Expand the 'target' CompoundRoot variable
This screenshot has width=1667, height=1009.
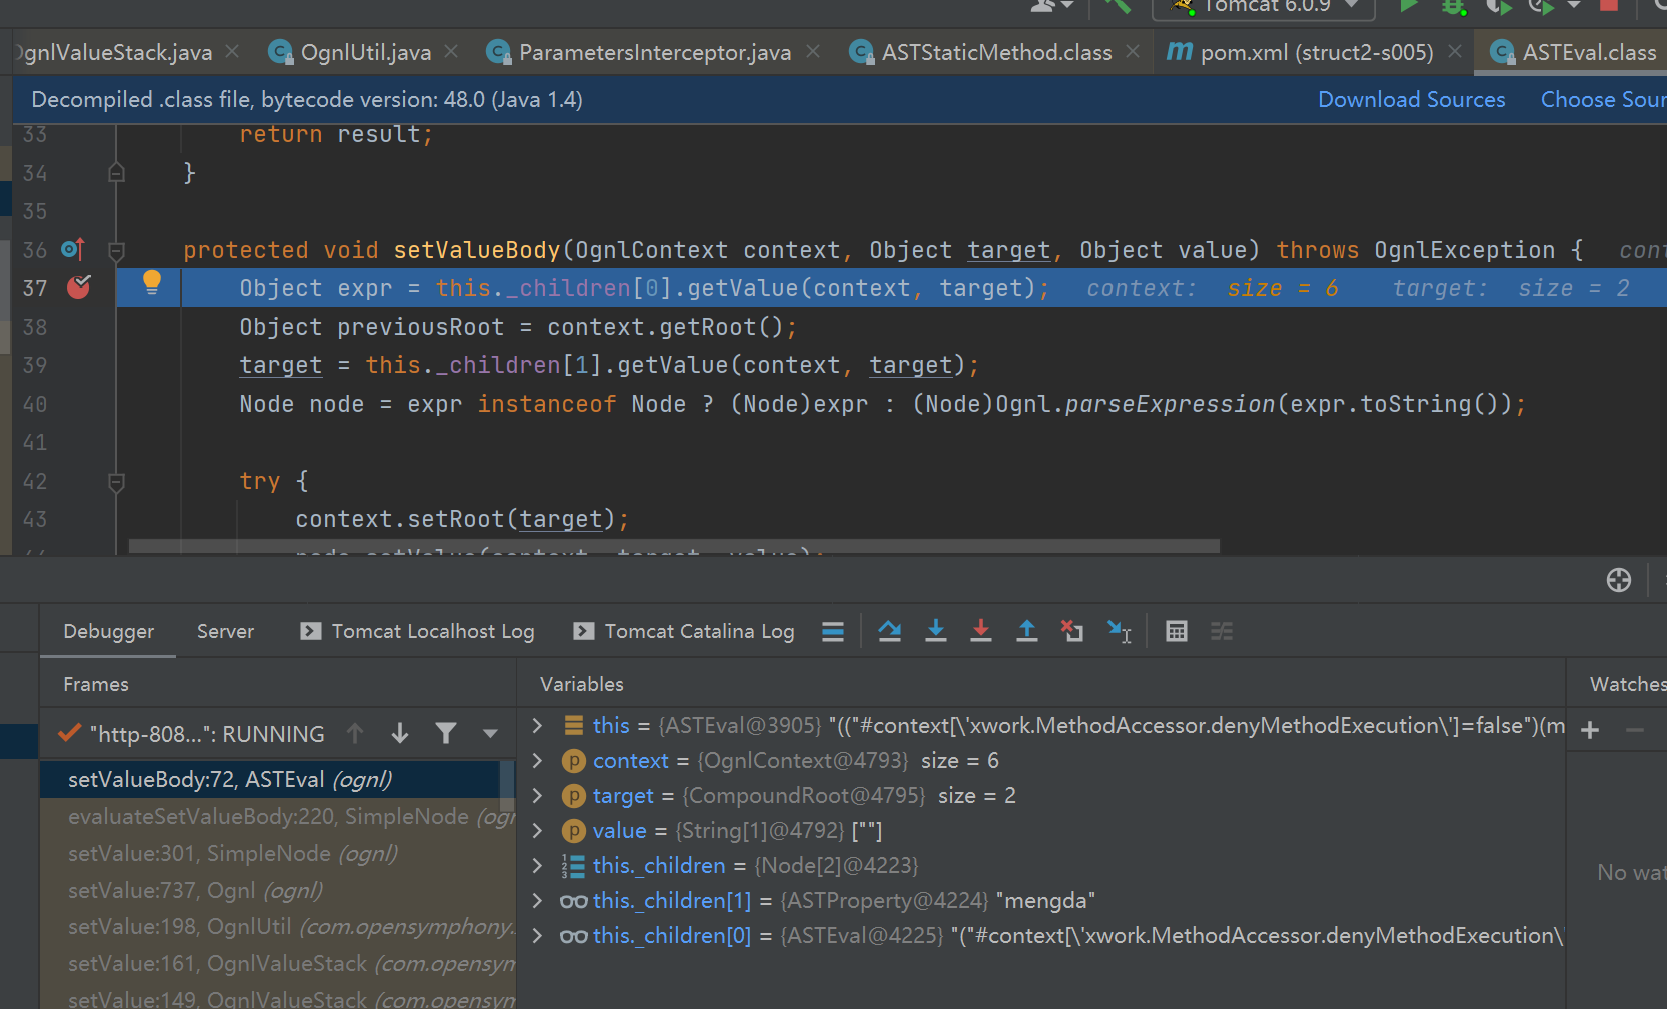pos(538,795)
